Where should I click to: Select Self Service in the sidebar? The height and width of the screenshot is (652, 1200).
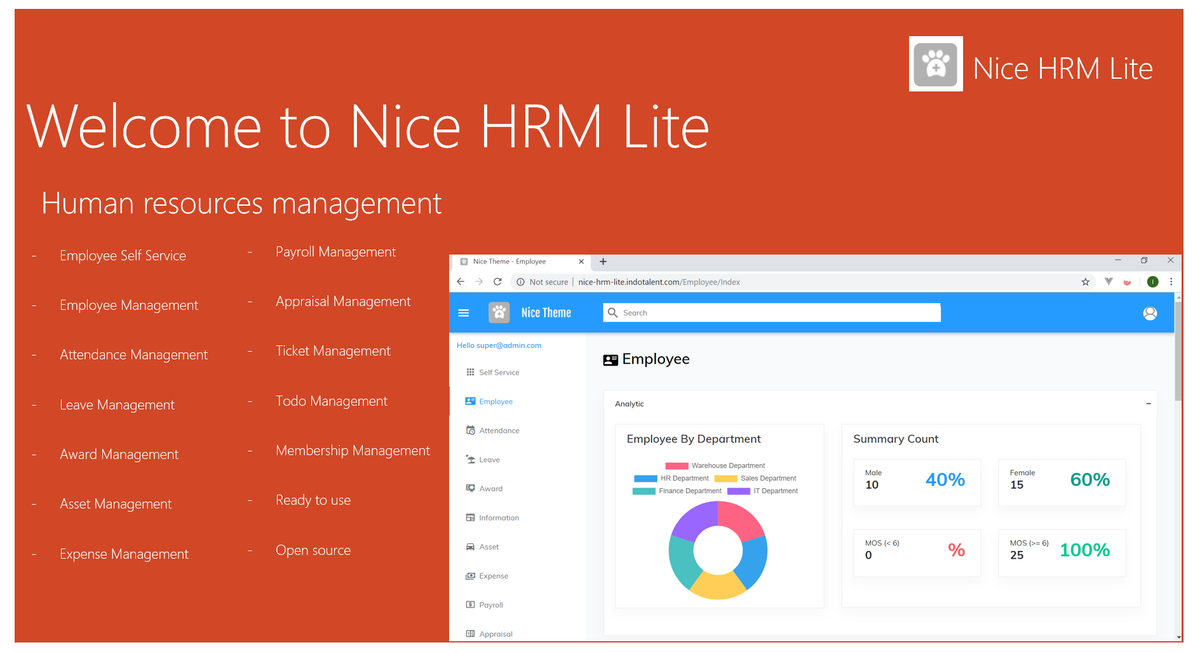(498, 372)
